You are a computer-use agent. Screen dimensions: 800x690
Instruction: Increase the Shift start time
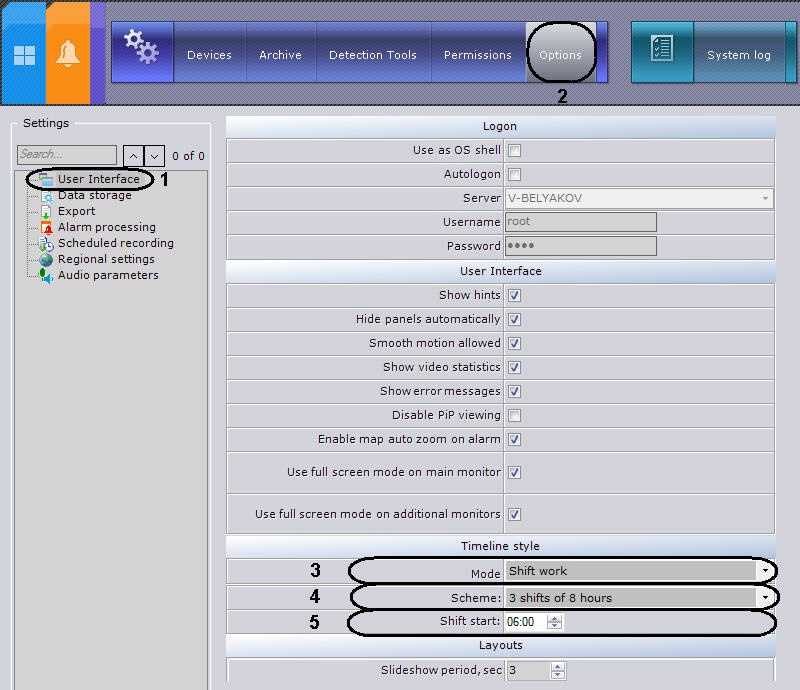(x=554, y=619)
